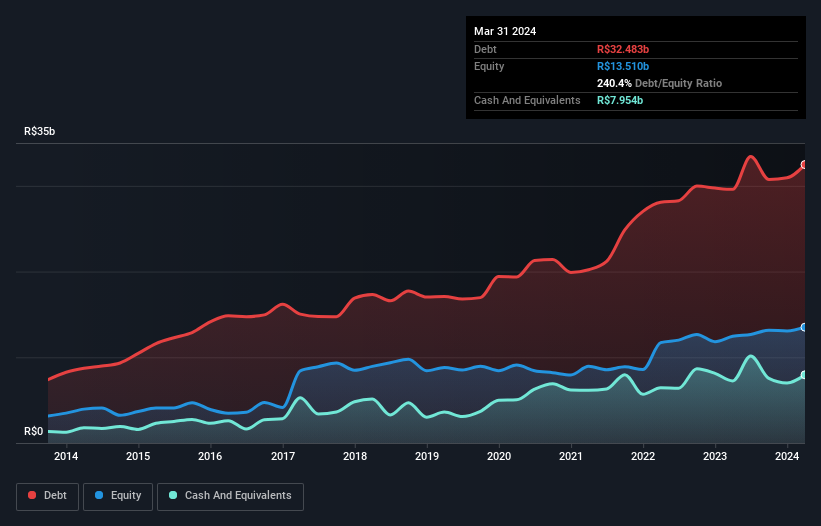Select the red Debt endpoint marker
Viewport: 821px width, 526px height.
point(804,165)
